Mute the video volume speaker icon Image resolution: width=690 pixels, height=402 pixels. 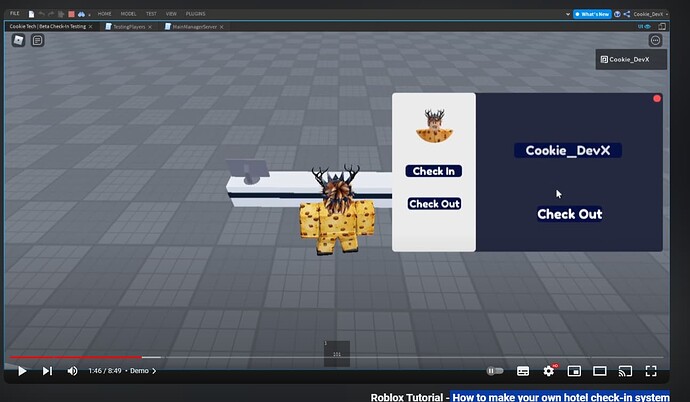click(72, 371)
